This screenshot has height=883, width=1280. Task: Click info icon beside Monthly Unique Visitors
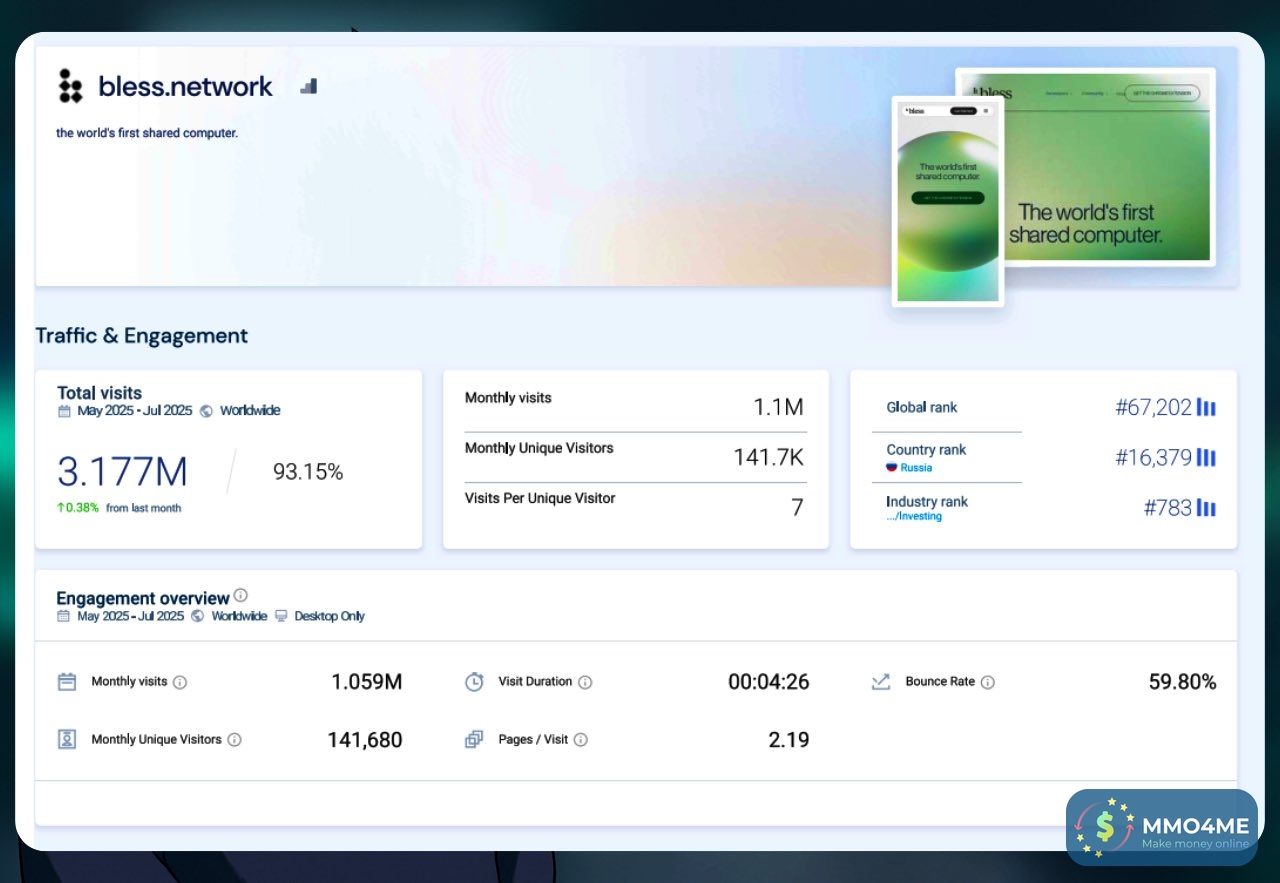(x=234, y=740)
